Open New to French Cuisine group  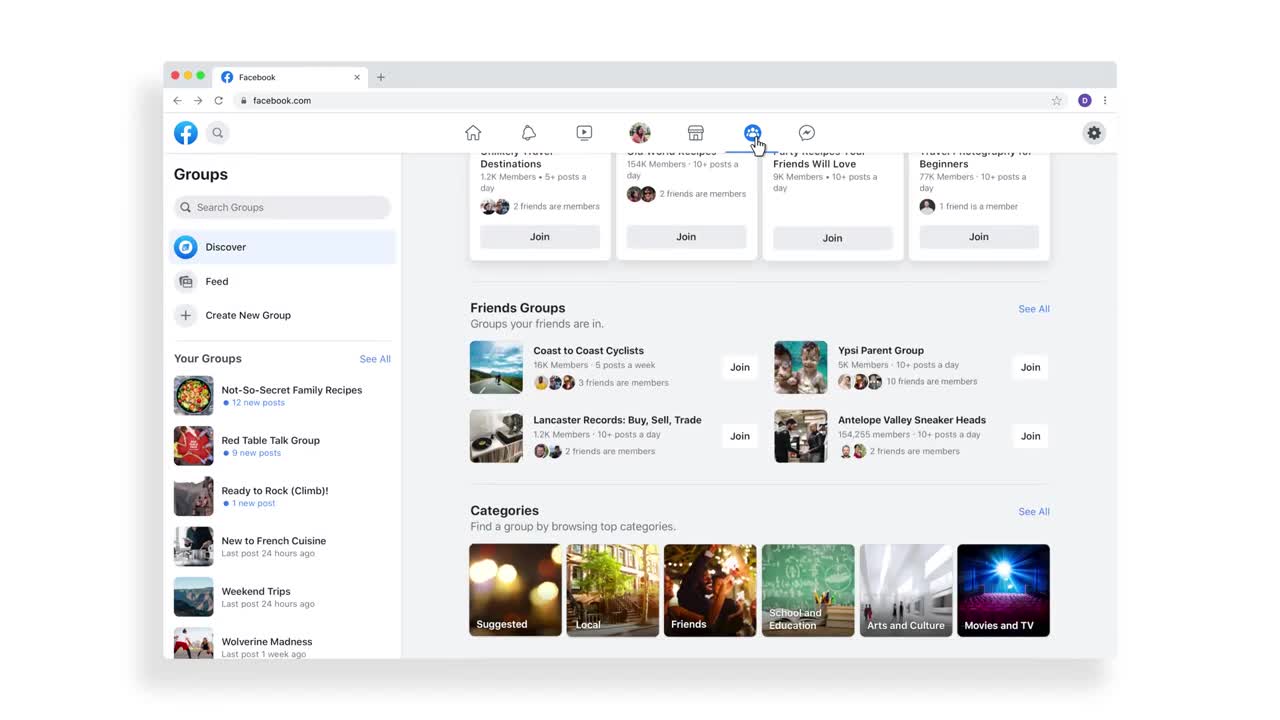(x=284, y=546)
